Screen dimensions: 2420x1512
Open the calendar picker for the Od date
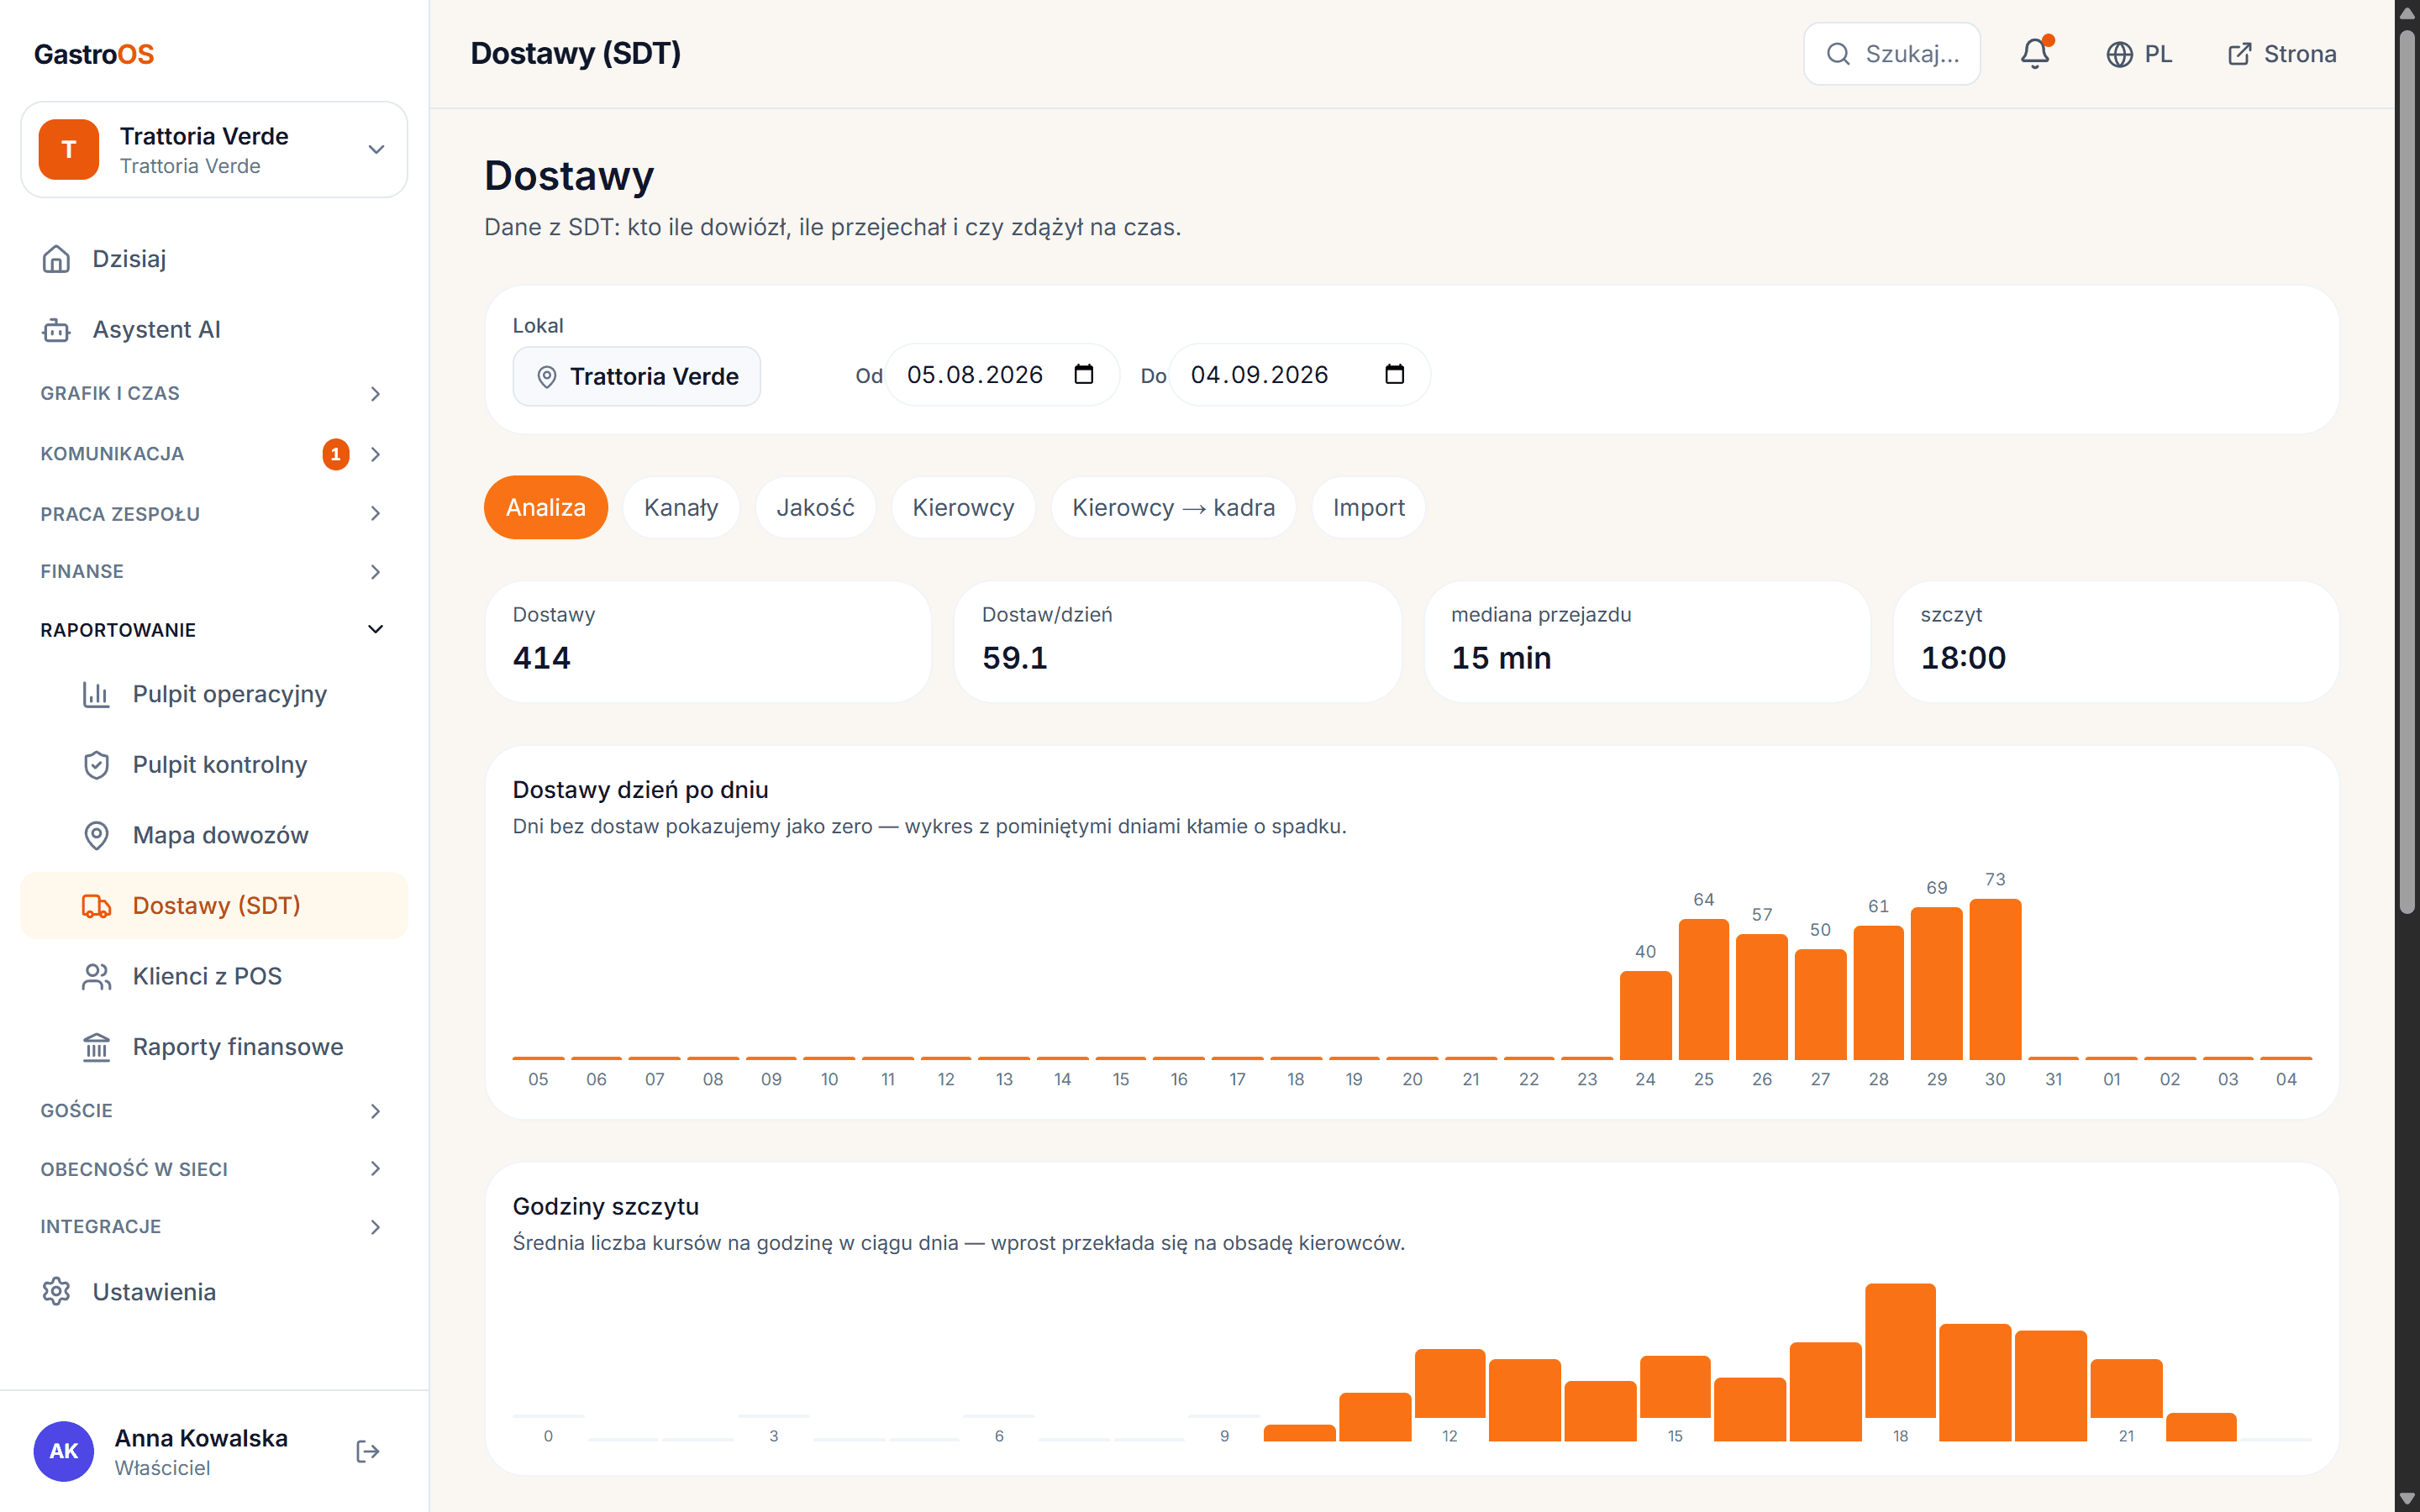(x=1084, y=374)
